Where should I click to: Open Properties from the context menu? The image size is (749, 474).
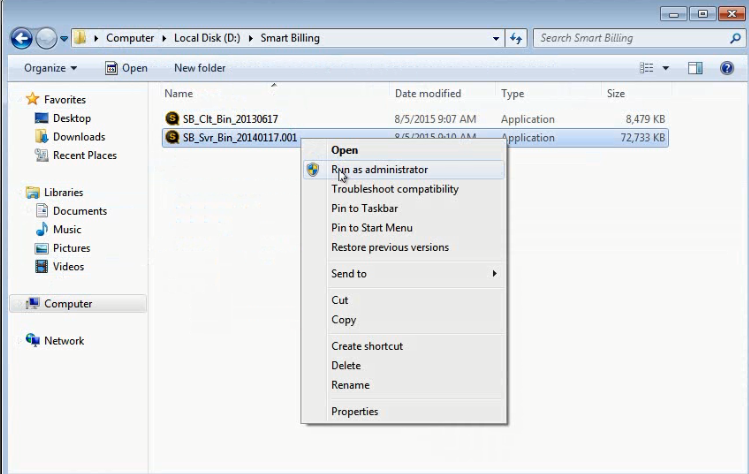point(404,411)
